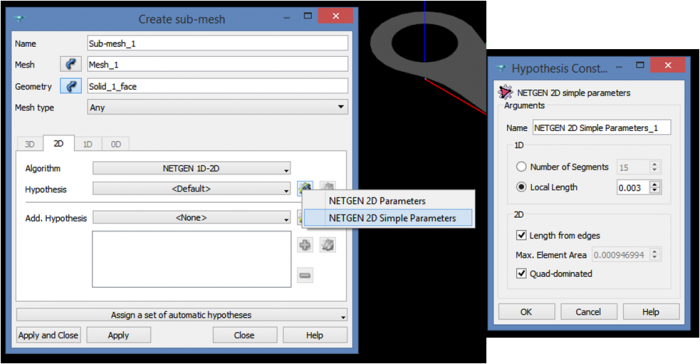This screenshot has width=700, height=364.
Task: Open the Add. Hypothesis None dropdown
Action: tap(192, 218)
